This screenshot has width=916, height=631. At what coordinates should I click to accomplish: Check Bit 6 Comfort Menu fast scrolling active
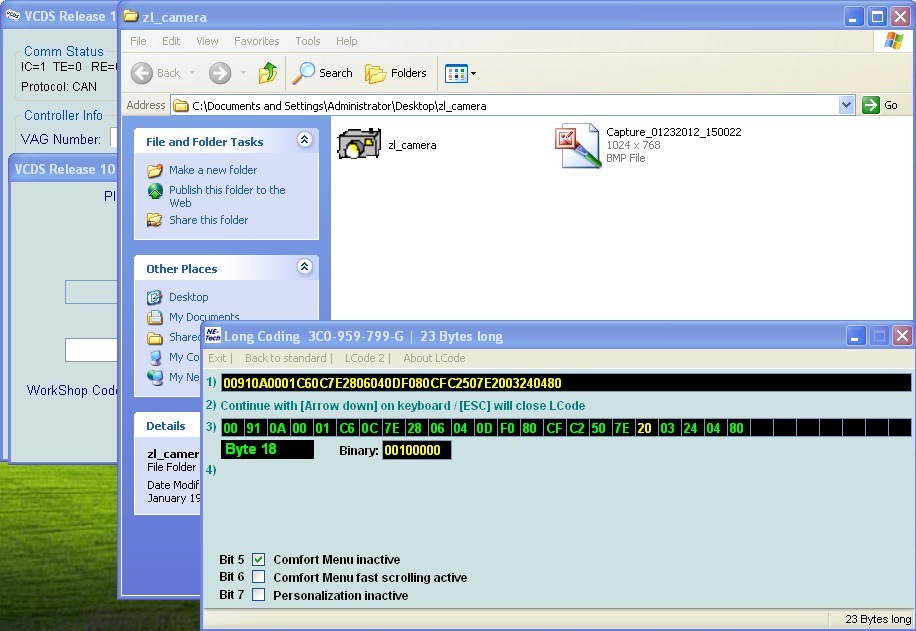coord(258,577)
